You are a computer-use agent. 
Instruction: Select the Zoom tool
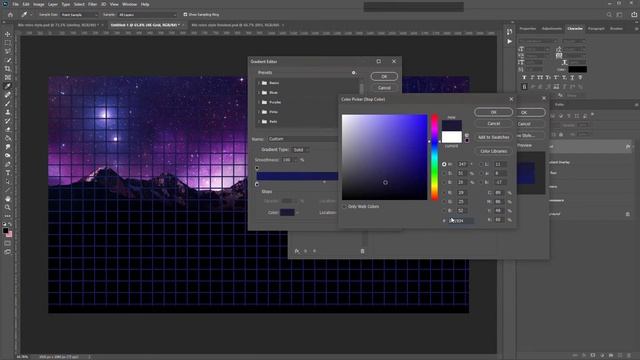pyautogui.click(x=7, y=207)
